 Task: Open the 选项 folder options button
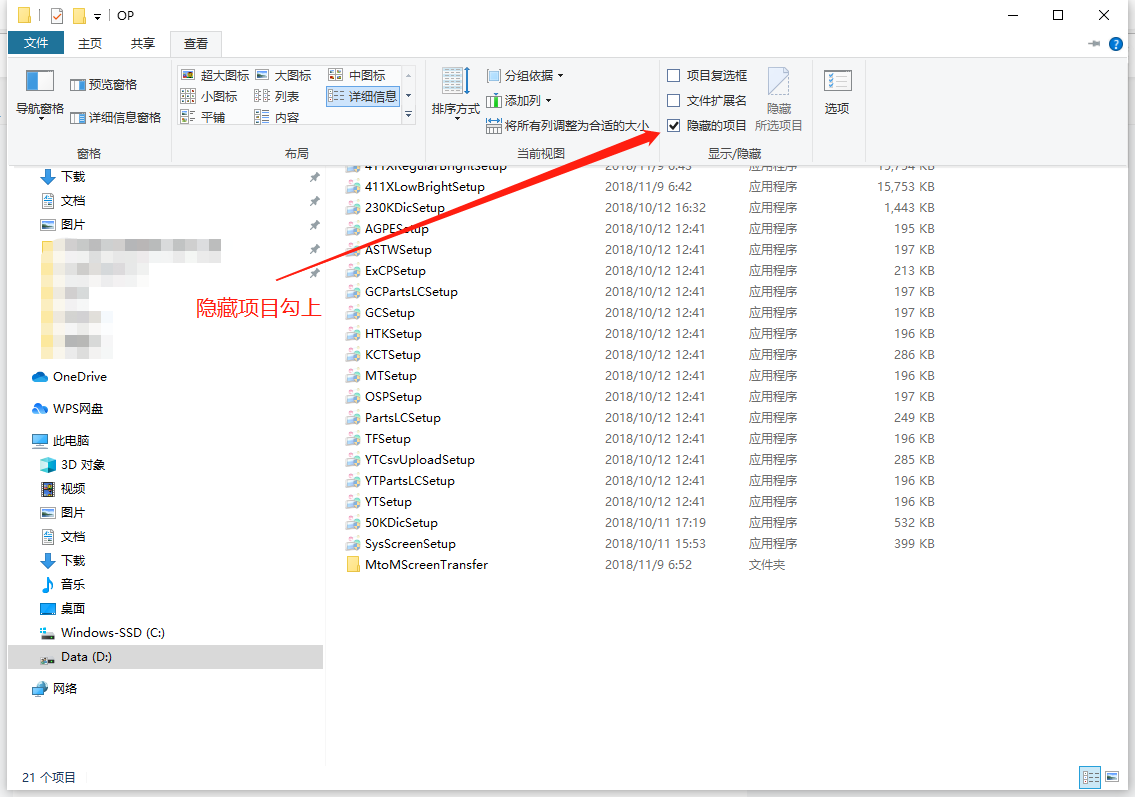click(837, 93)
